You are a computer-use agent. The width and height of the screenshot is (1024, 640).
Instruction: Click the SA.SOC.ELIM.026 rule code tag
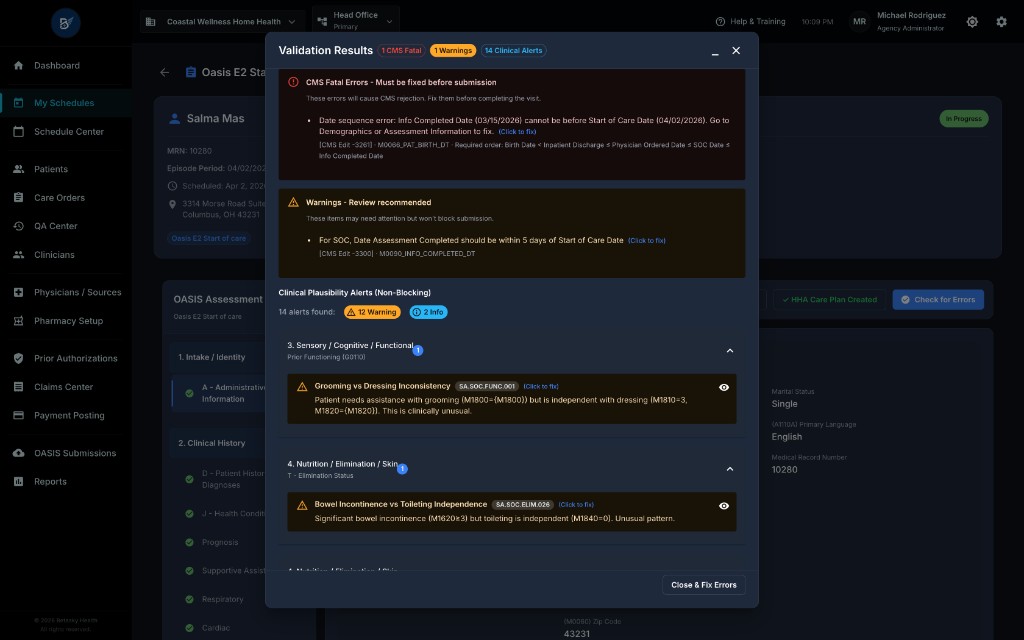pyautogui.click(x=522, y=505)
